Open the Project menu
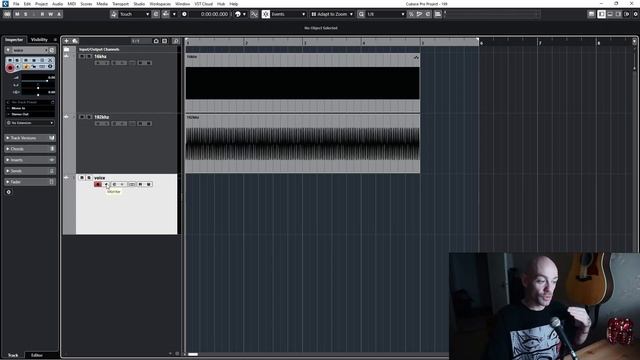This screenshot has width=640, height=360. [41, 4]
